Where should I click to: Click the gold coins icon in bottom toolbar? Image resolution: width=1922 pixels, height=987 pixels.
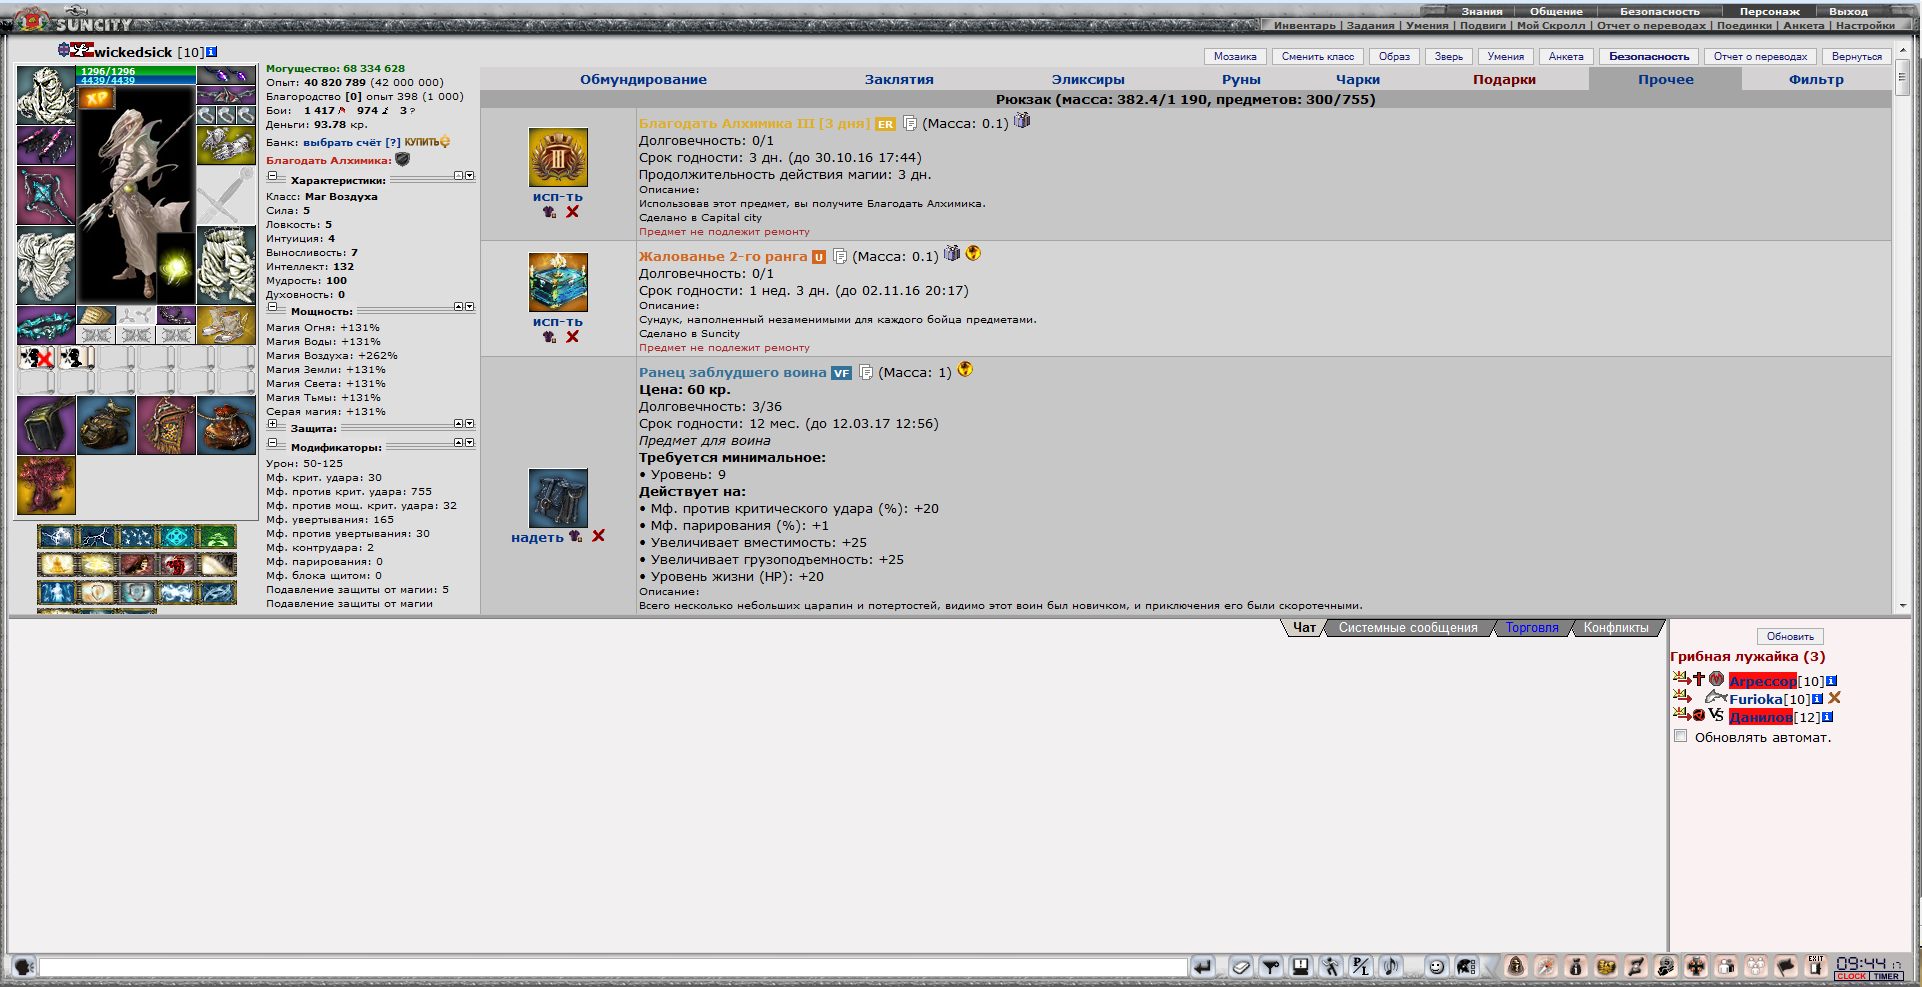[1606, 966]
